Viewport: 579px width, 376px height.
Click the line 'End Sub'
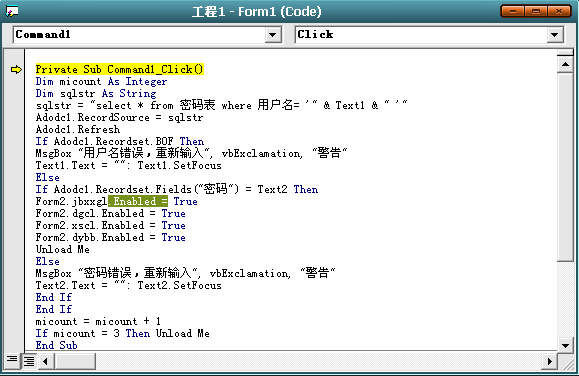tap(56, 345)
